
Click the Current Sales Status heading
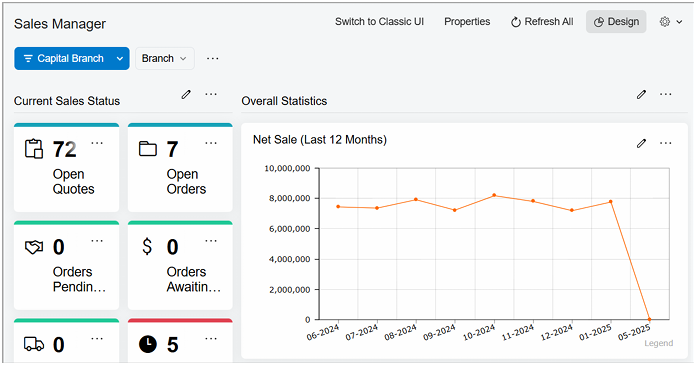click(x=67, y=101)
